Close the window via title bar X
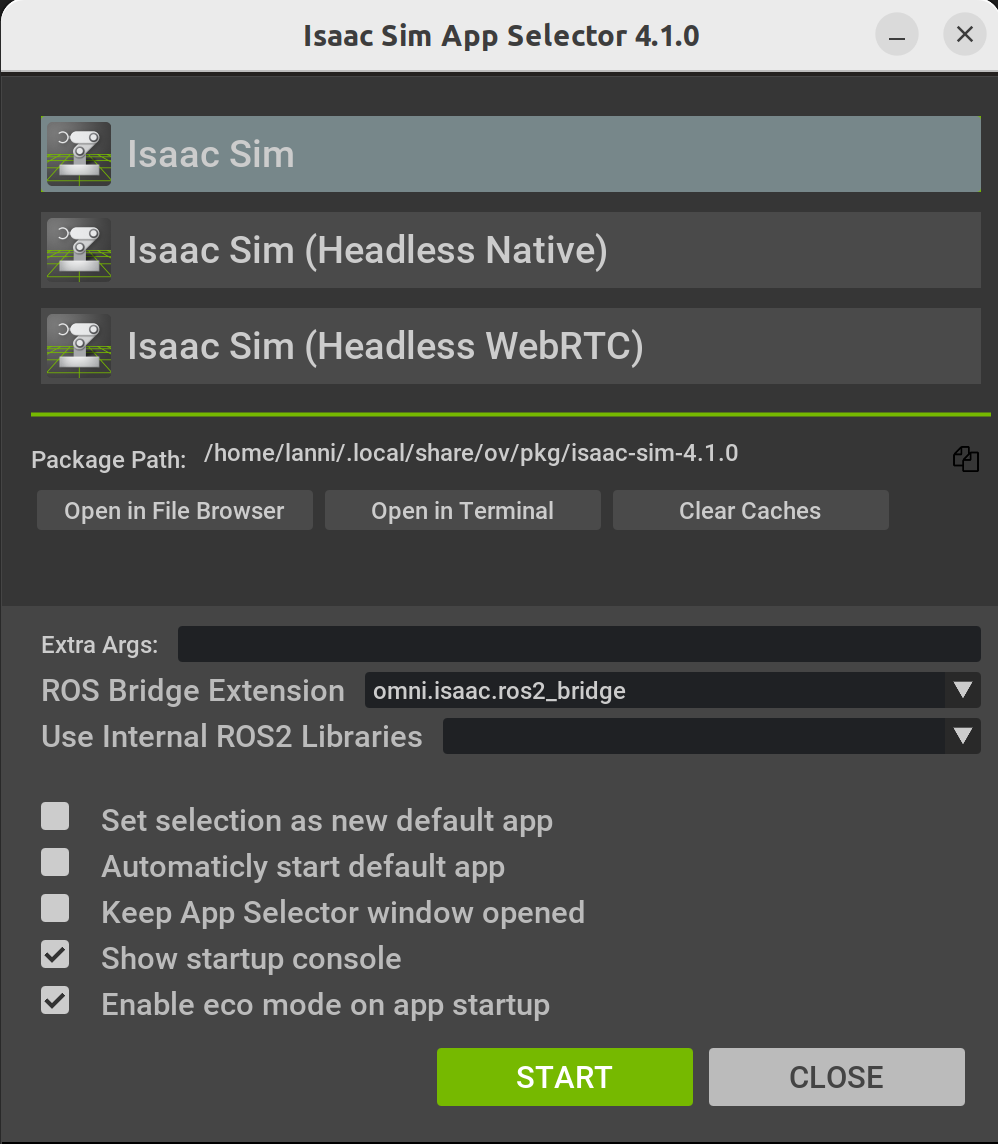Screen dimensions: 998x1144 tap(964, 34)
